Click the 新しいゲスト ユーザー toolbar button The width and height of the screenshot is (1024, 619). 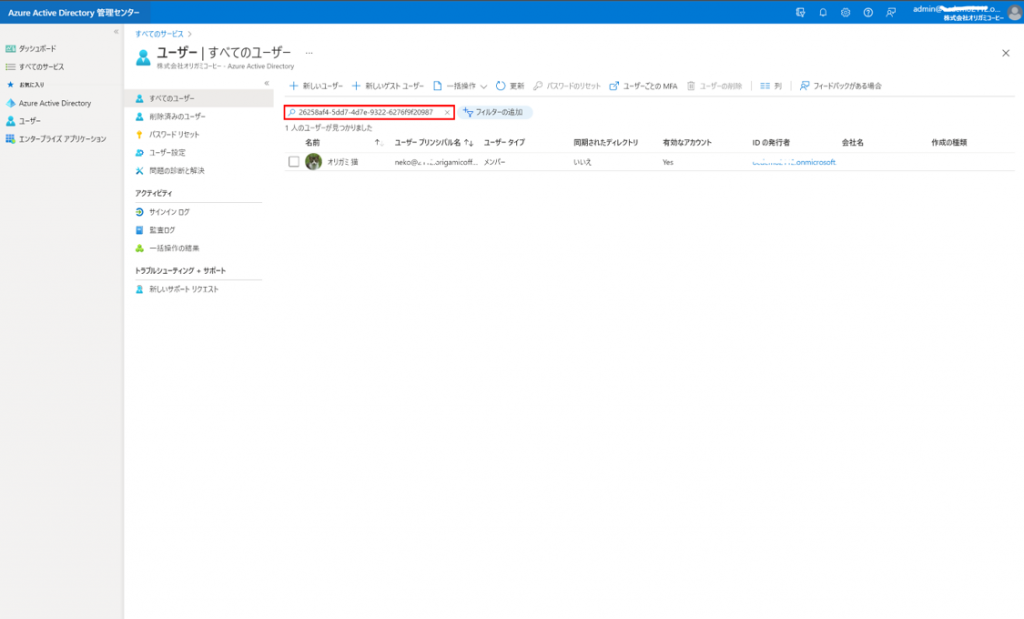click(388, 86)
